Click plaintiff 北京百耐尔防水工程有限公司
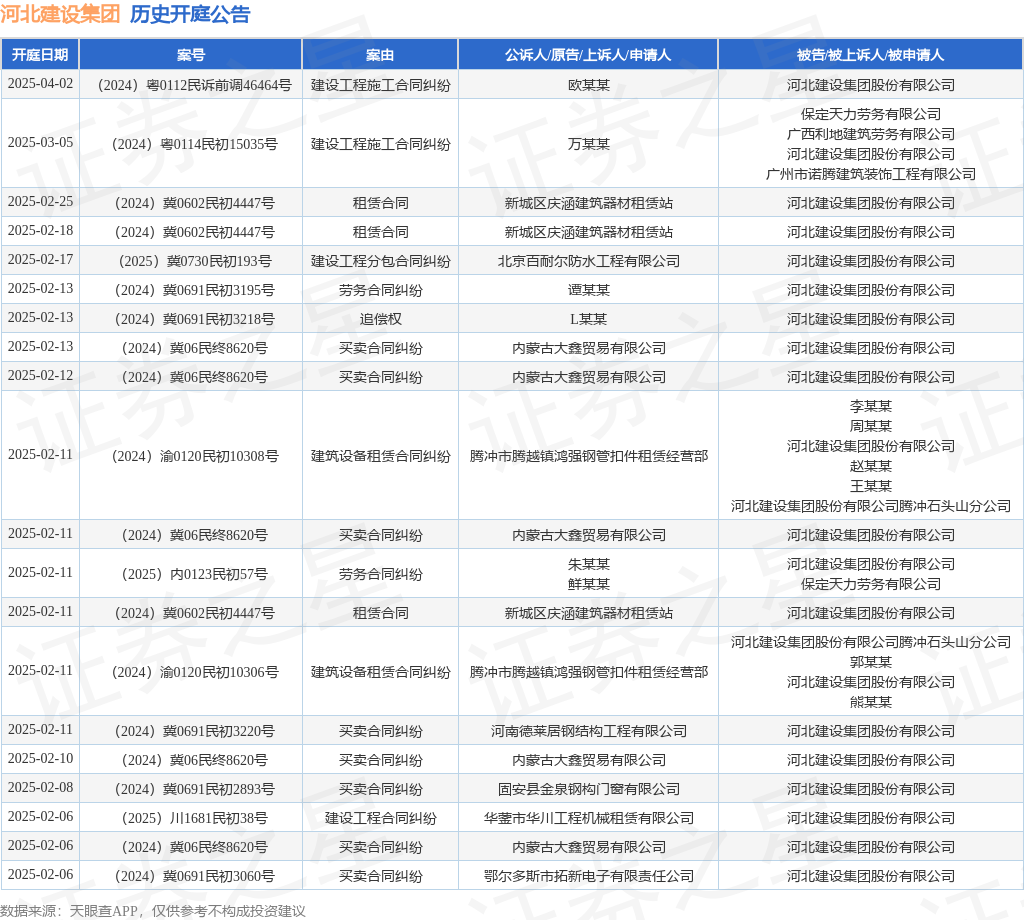This screenshot has height=920, width=1024. point(588,261)
